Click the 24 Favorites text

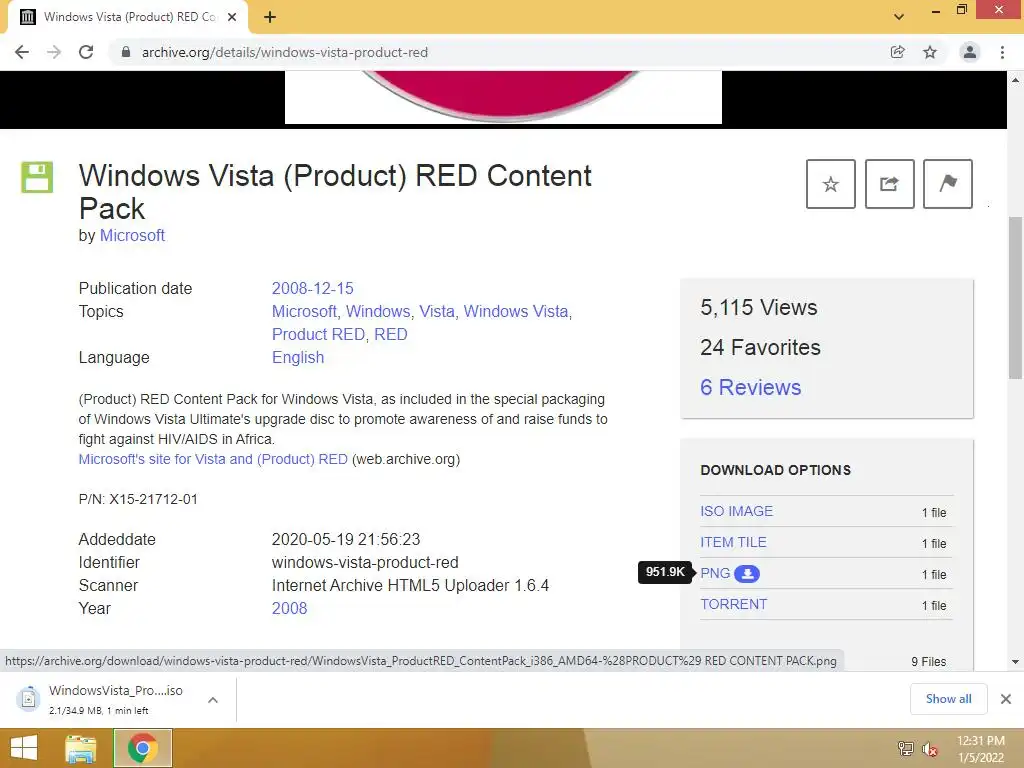pos(760,347)
